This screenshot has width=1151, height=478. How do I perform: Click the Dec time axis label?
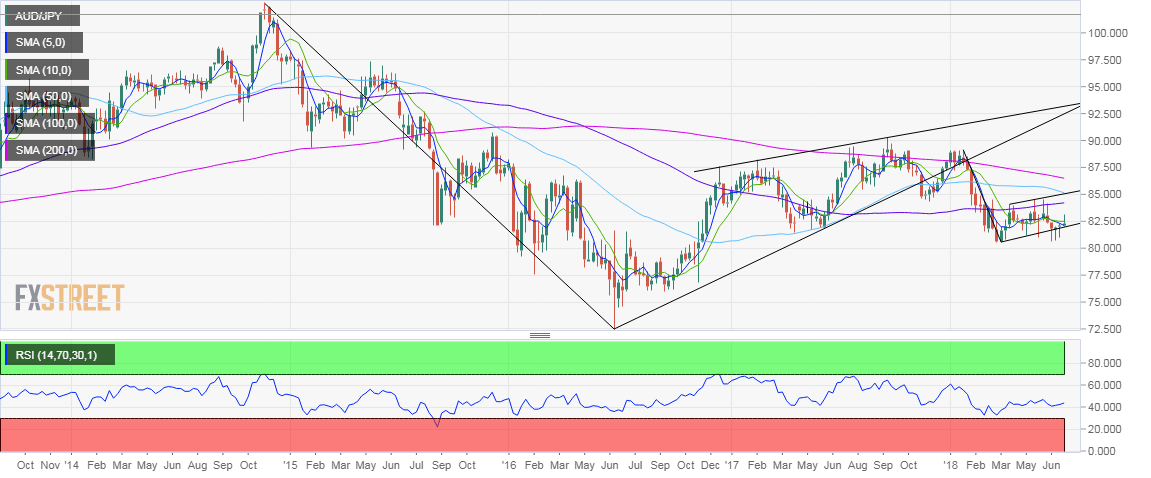(710, 466)
